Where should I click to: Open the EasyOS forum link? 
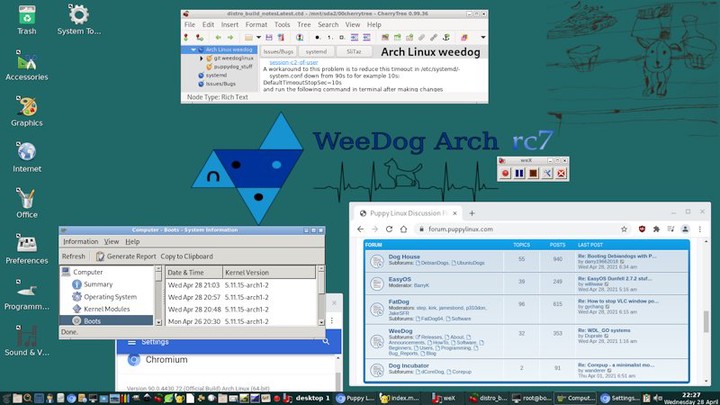coord(399,279)
